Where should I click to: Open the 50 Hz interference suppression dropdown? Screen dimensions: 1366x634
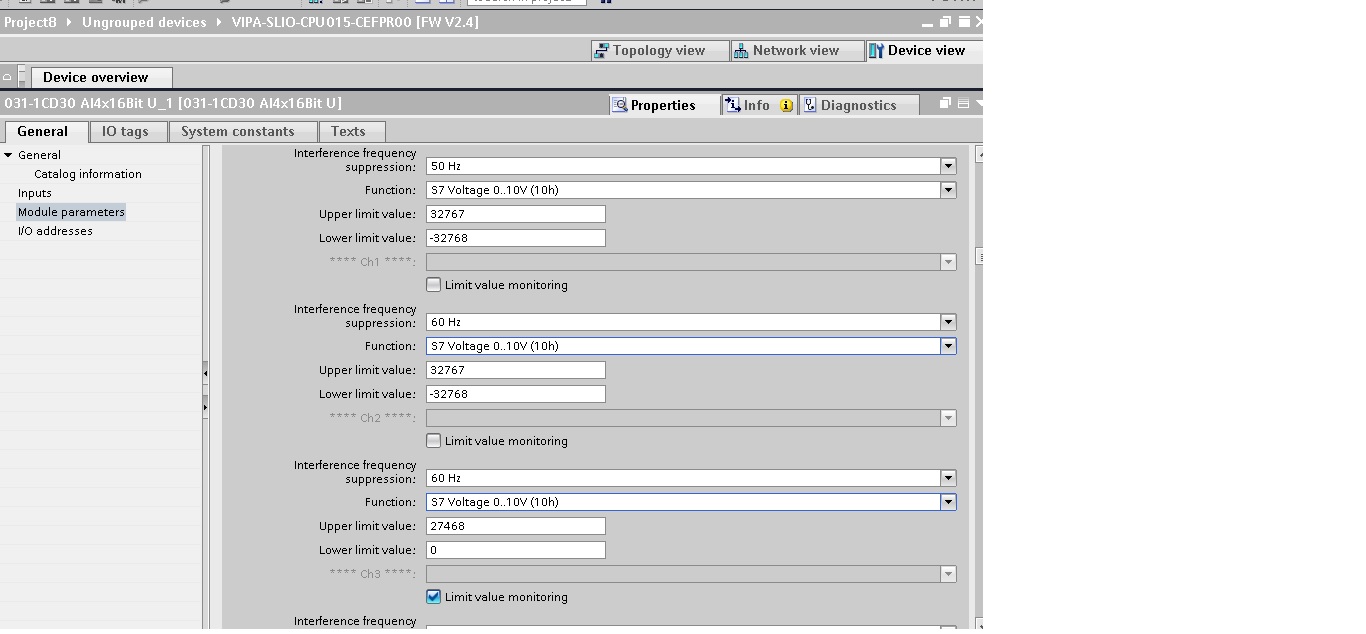pos(948,166)
